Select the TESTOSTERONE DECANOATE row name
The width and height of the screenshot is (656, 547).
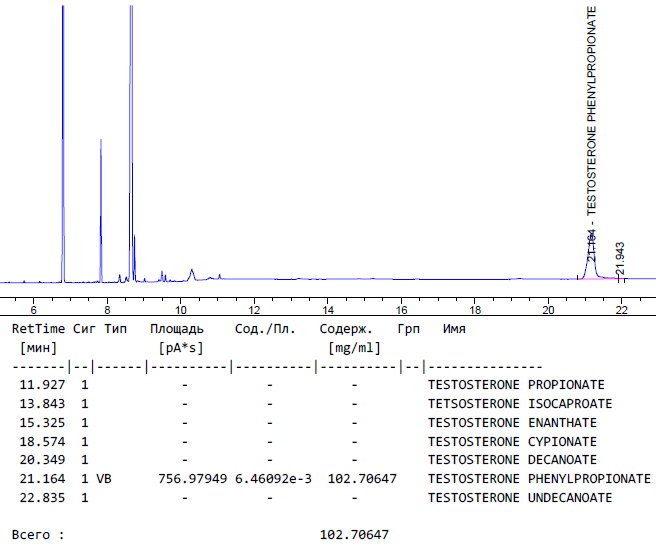click(x=512, y=461)
